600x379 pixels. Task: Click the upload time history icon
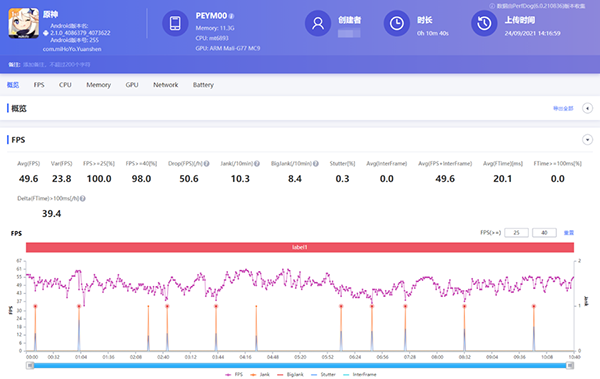(484, 23)
